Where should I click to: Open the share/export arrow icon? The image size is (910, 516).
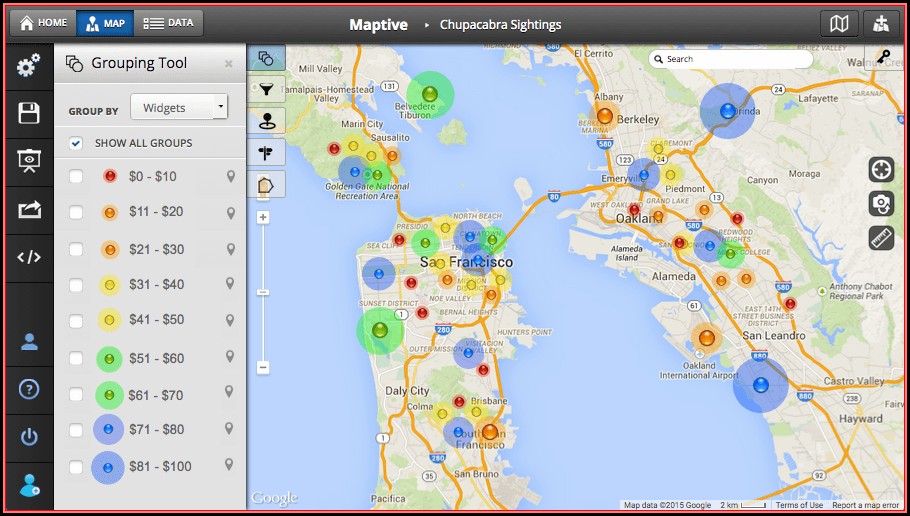pyautogui.click(x=29, y=209)
